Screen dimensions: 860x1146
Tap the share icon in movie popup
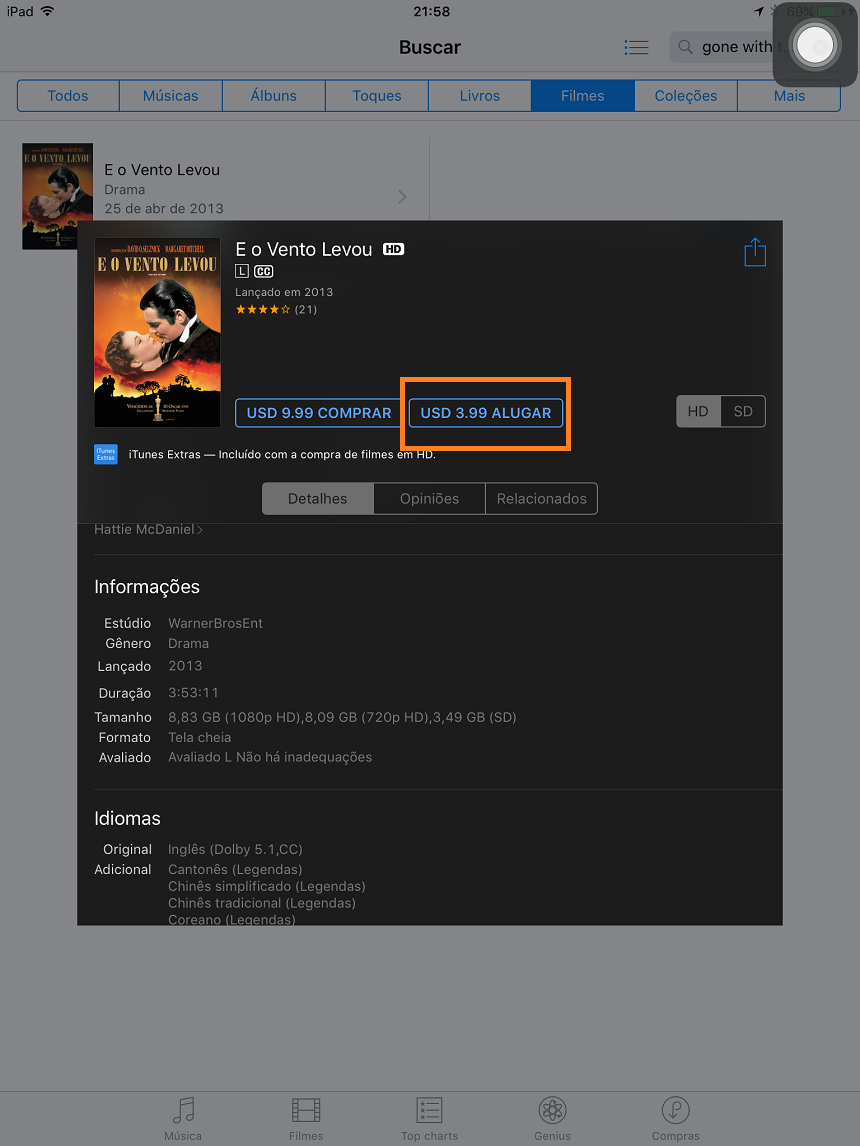click(755, 252)
